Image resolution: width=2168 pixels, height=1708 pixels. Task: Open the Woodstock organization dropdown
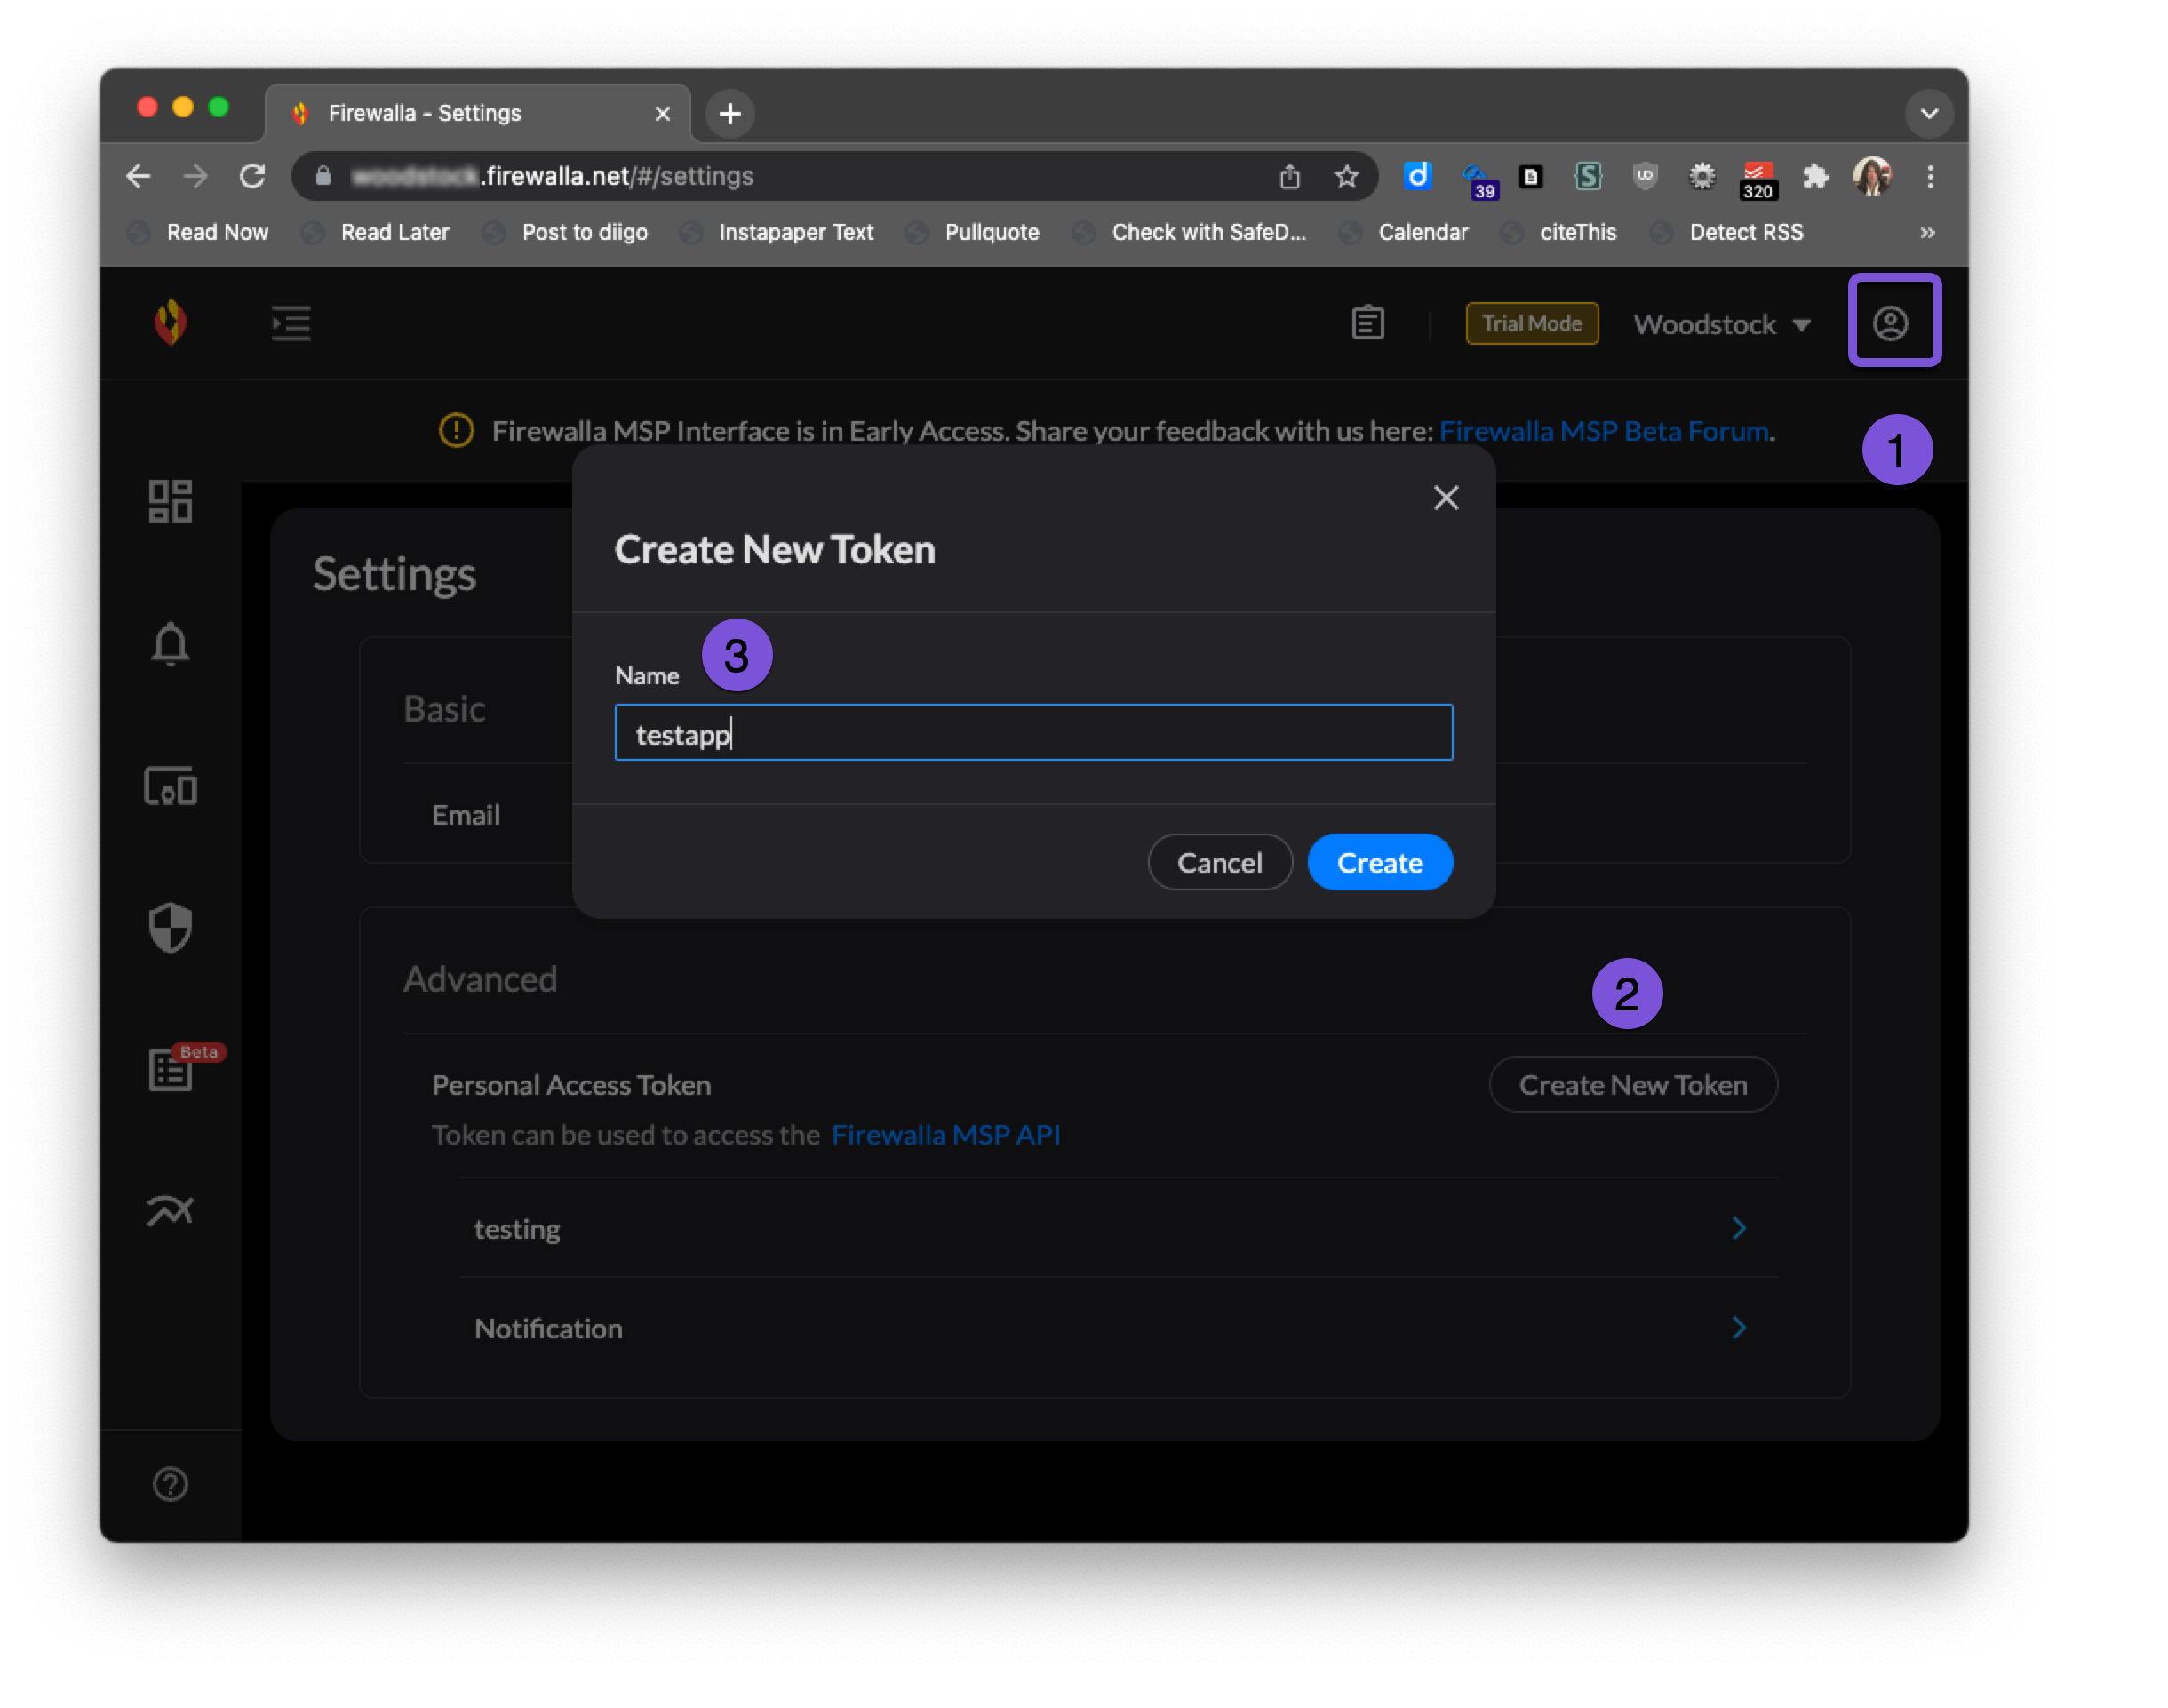coord(1722,324)
